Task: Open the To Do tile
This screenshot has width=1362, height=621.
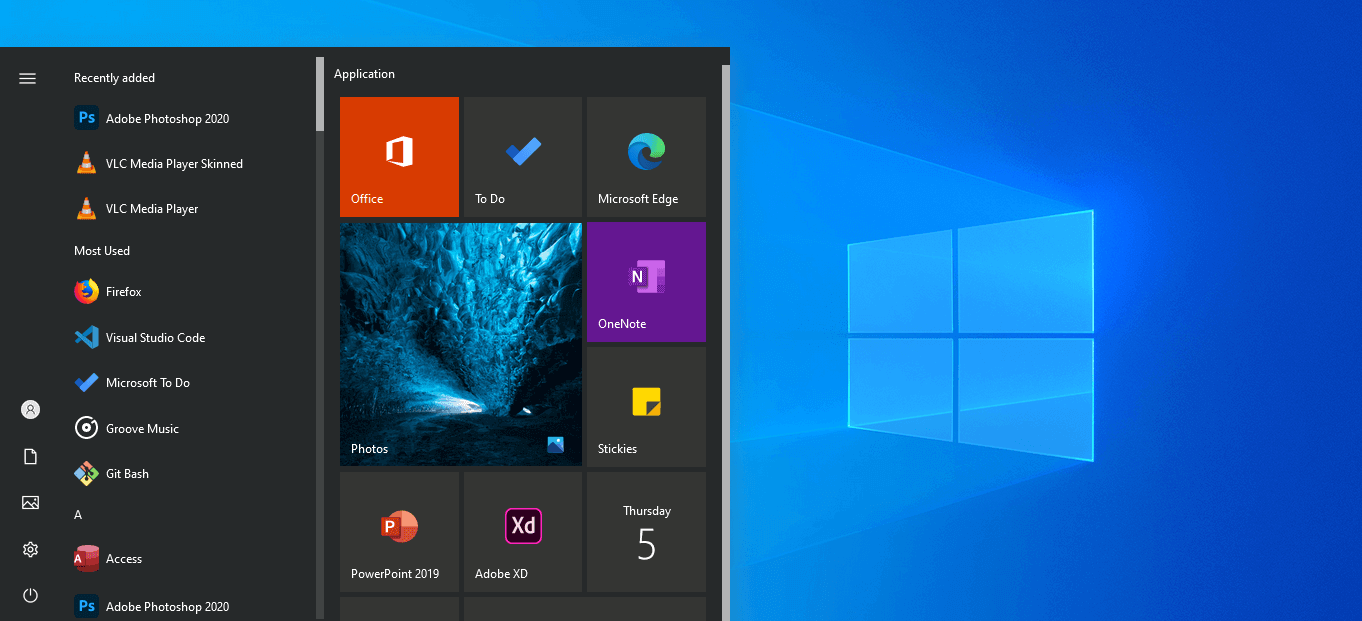Action: pyautogui.click(x=523, y=157)
